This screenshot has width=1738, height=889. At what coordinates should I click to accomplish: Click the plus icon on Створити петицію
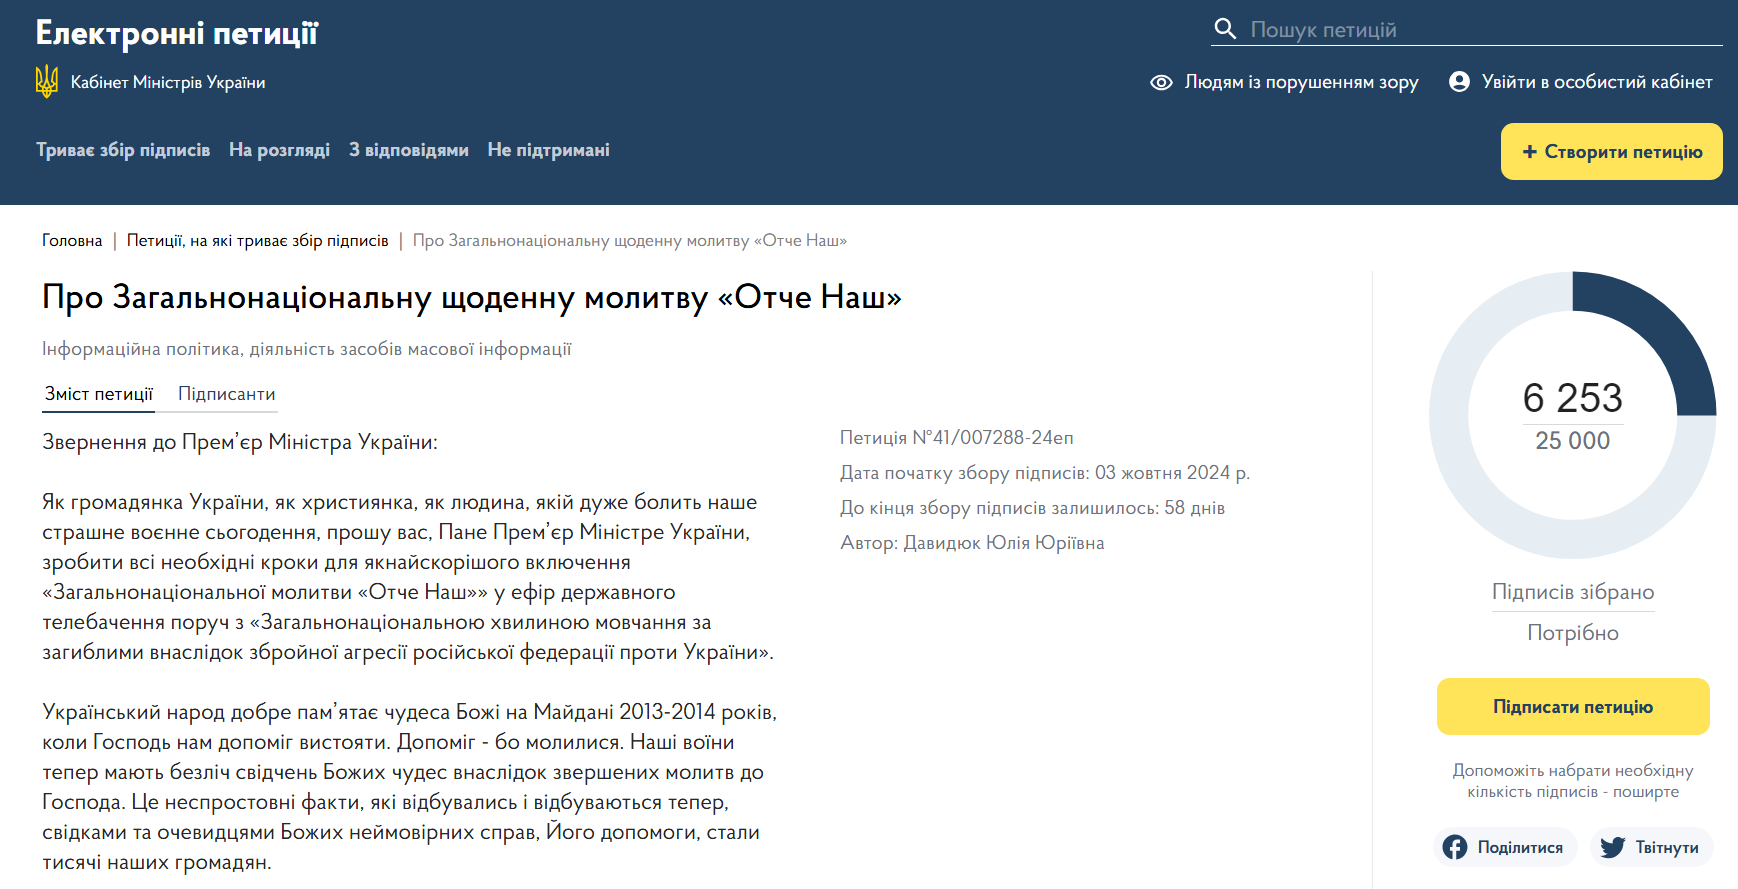1529,152
